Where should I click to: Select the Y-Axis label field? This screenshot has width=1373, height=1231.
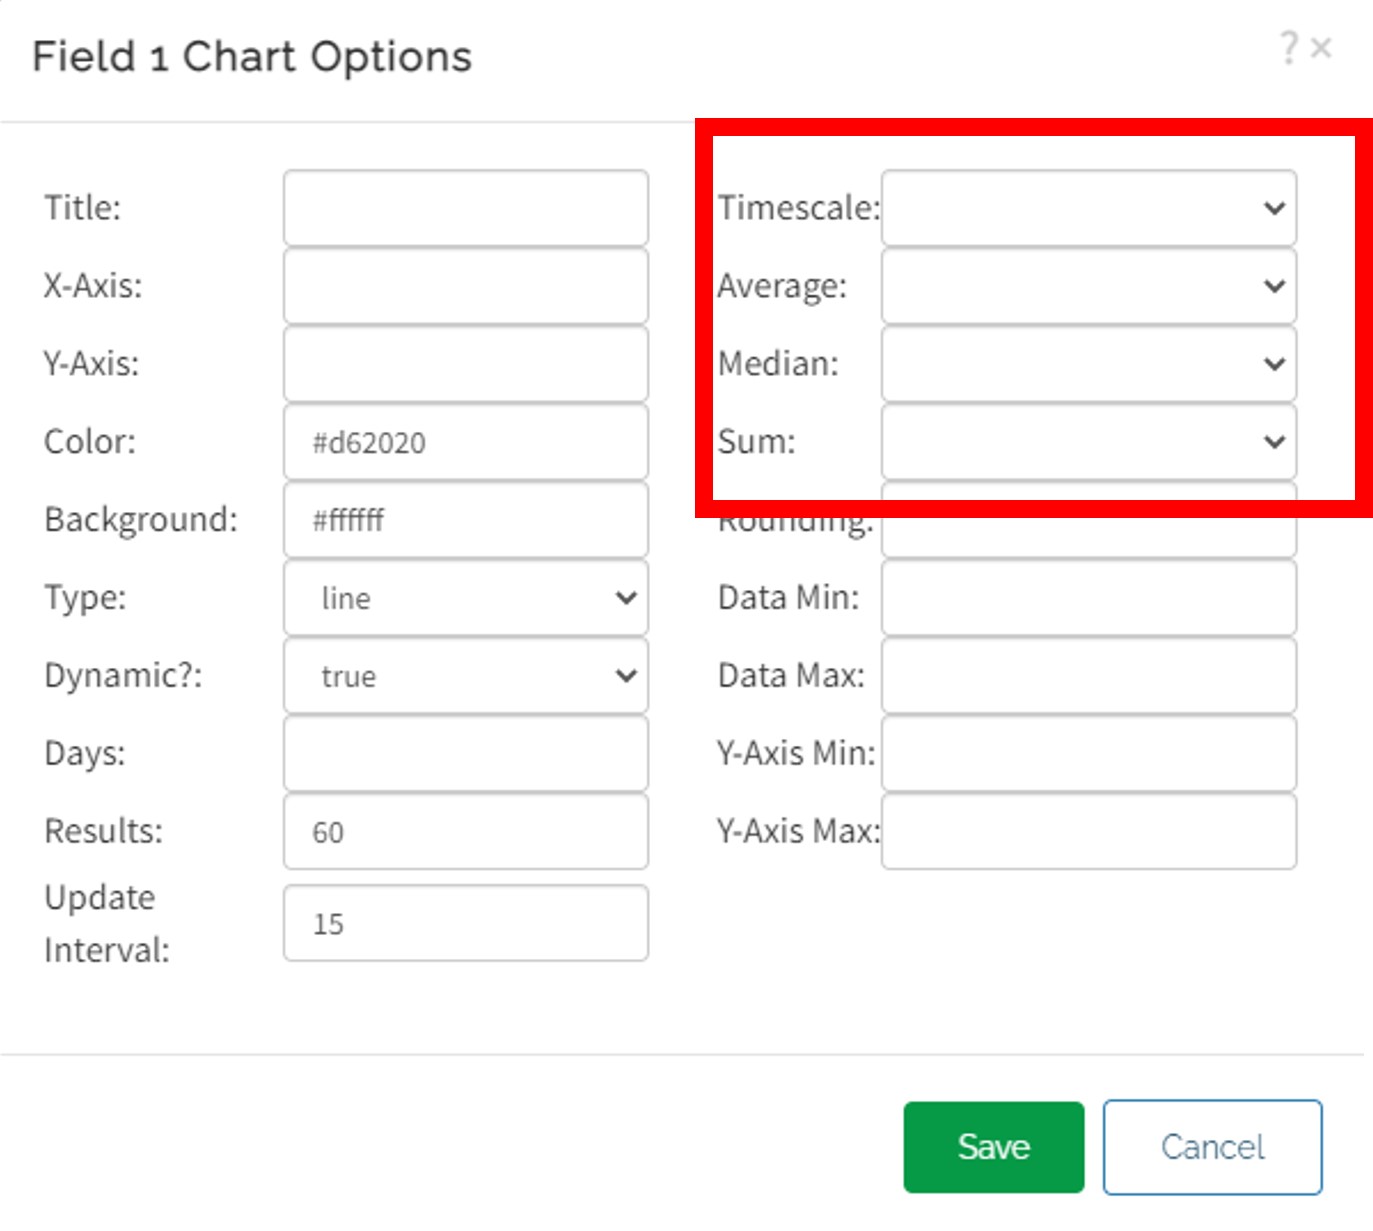pos(466,364)
